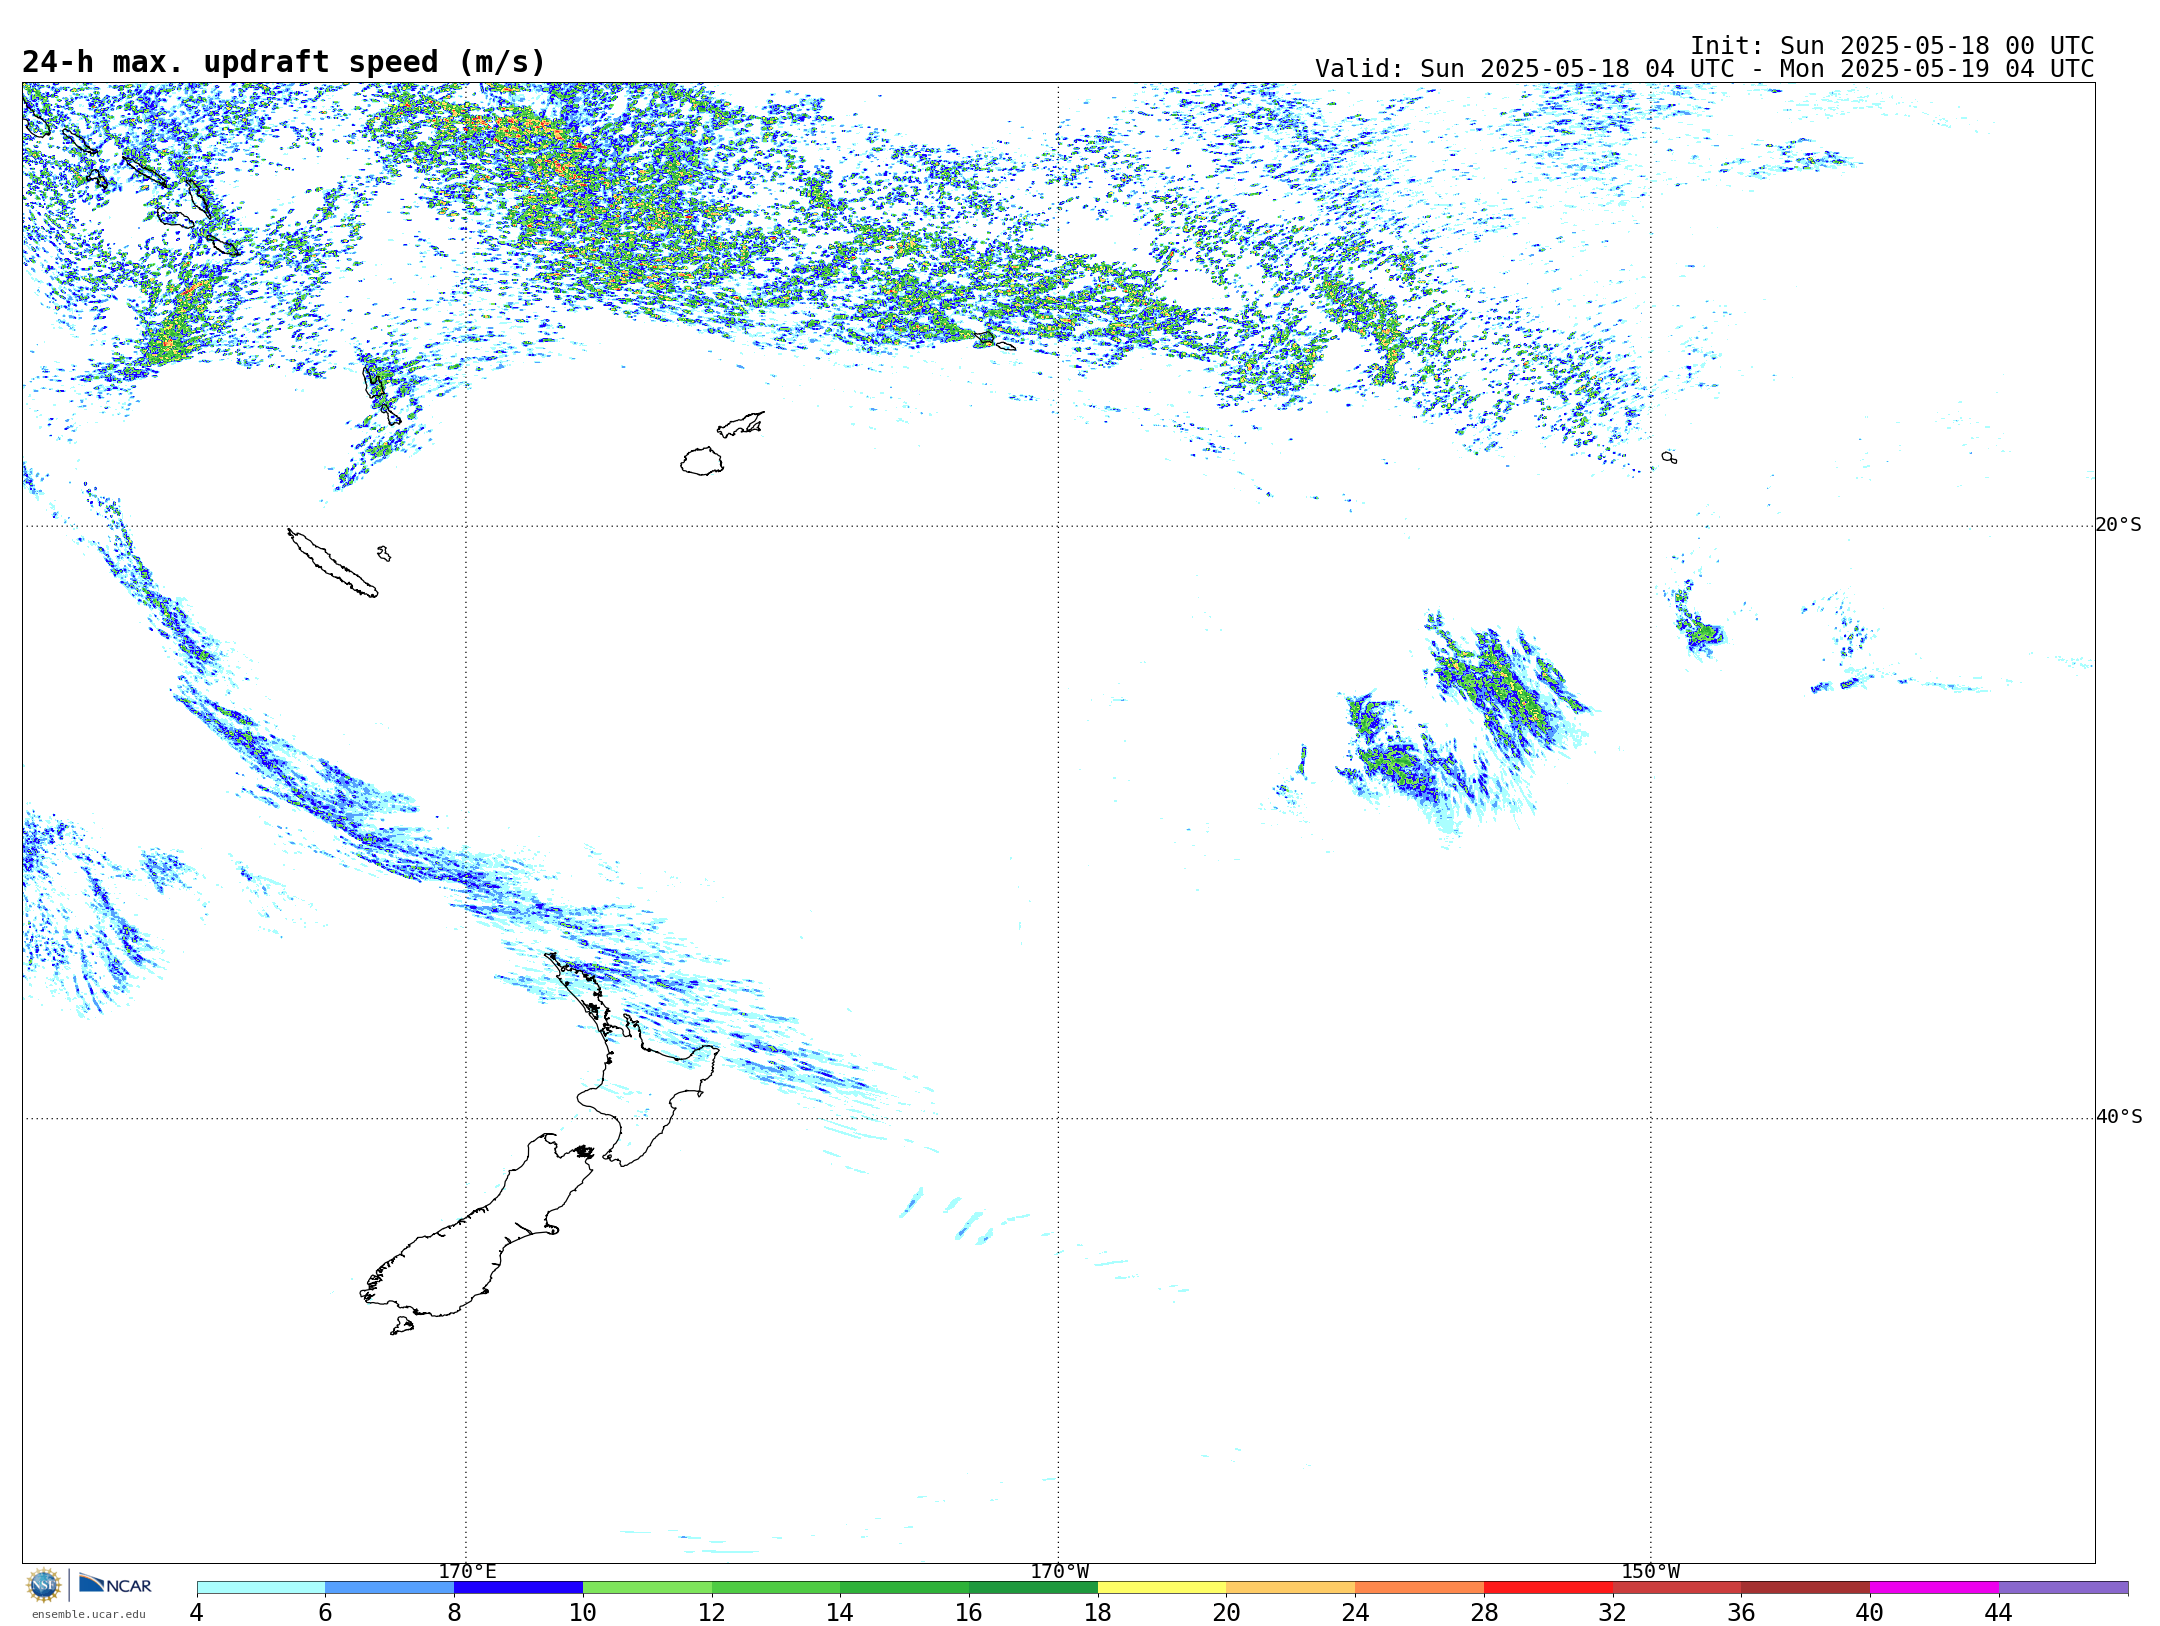Choose the orange 24–28 swatch
This screenshot has height=1626, width=2160.
pos(1420,1587)
